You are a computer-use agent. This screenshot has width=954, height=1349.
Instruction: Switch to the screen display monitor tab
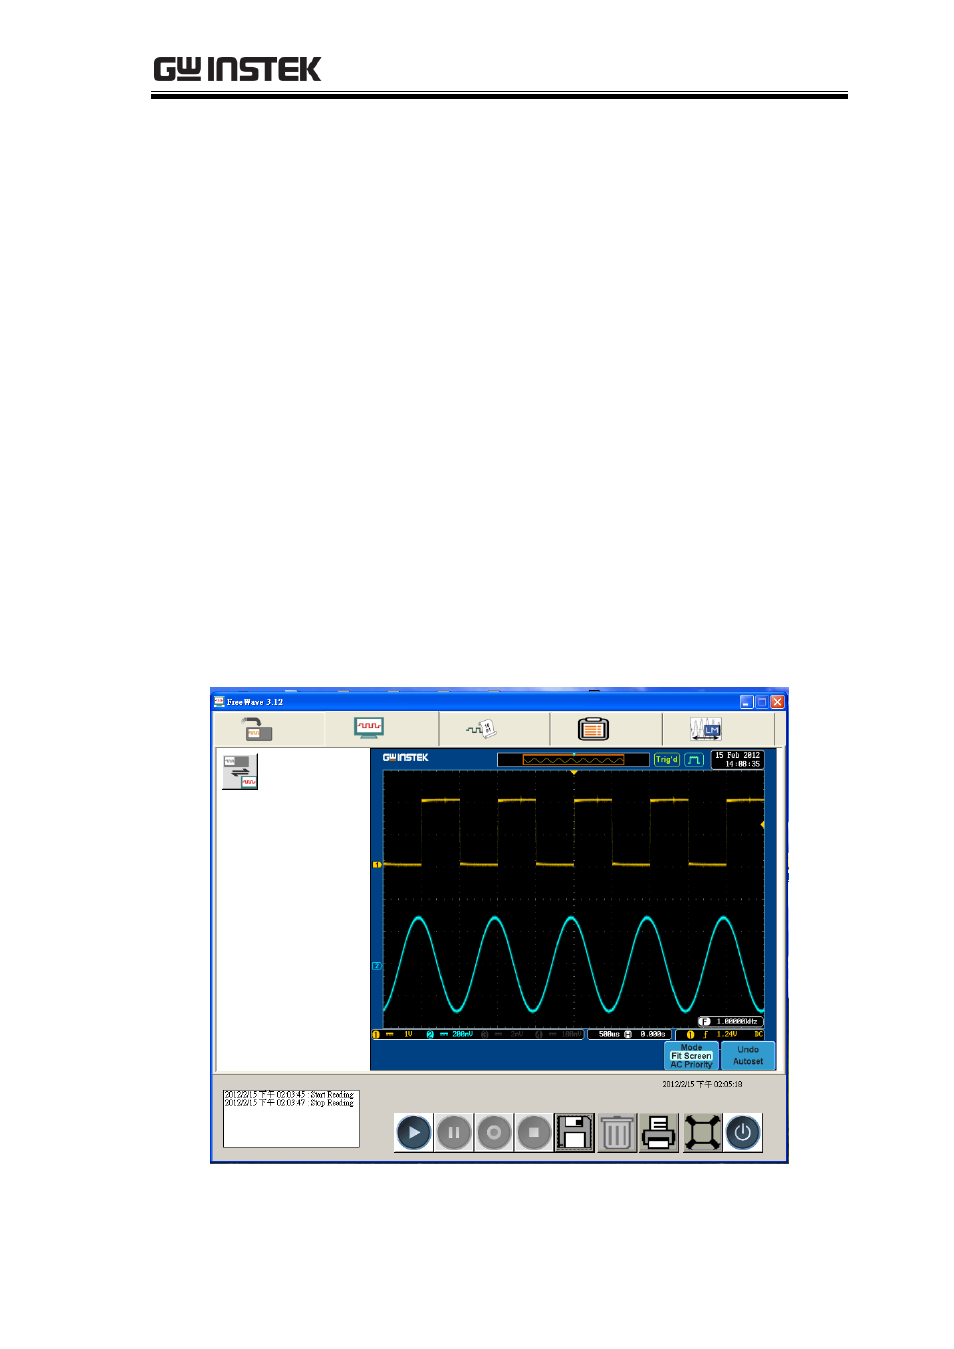click(369, 728)
